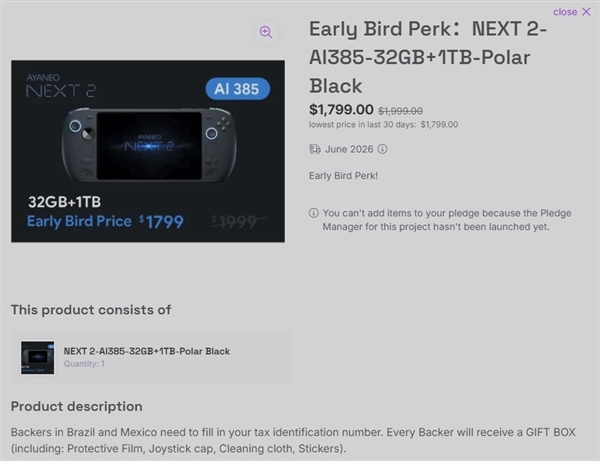Click the Early Bird Perk! description line
Screen dimensions: 600x461
[343, 176]
